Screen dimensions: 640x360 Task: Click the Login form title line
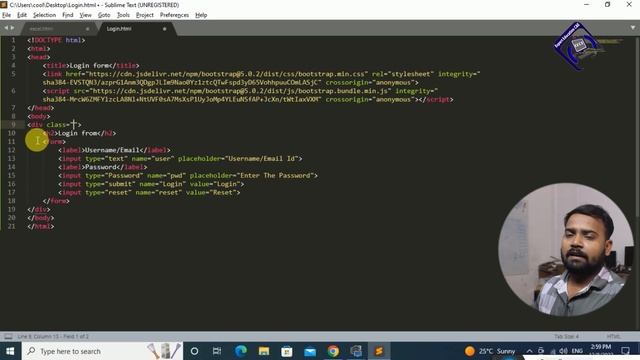click(x=91, y=65)
